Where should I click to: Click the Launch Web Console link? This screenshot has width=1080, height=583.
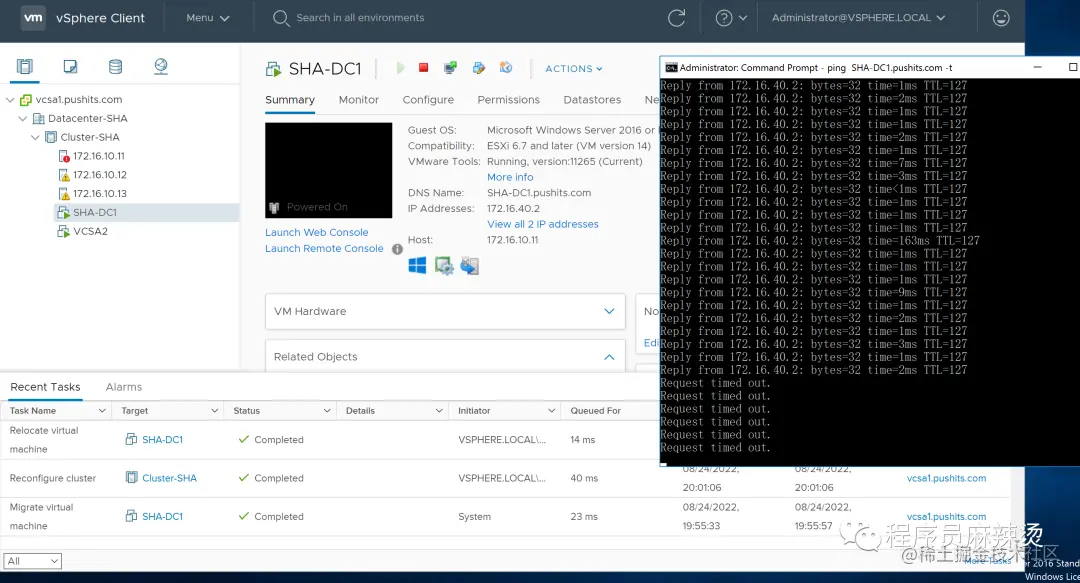pos(317,233)
